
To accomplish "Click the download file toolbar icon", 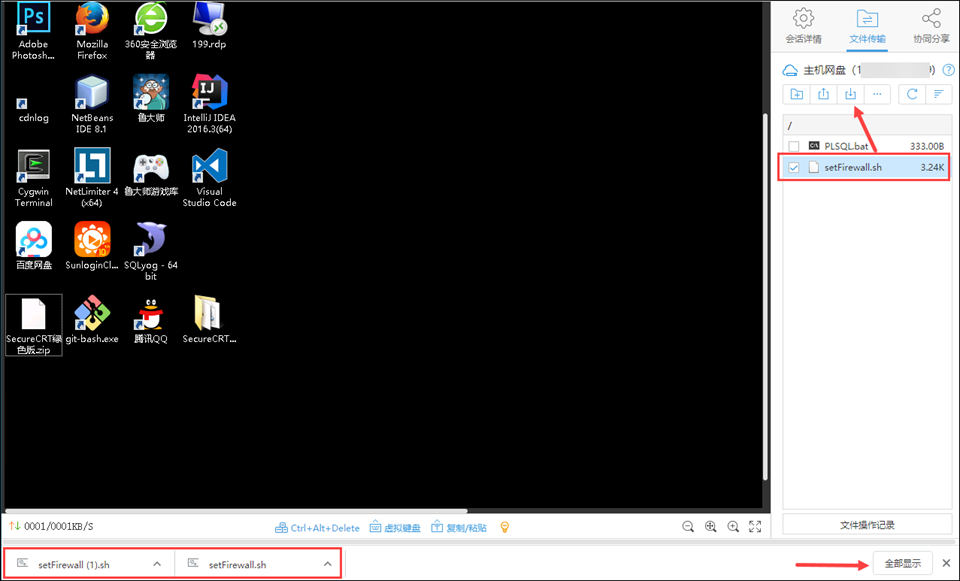I will click(850, 94).
